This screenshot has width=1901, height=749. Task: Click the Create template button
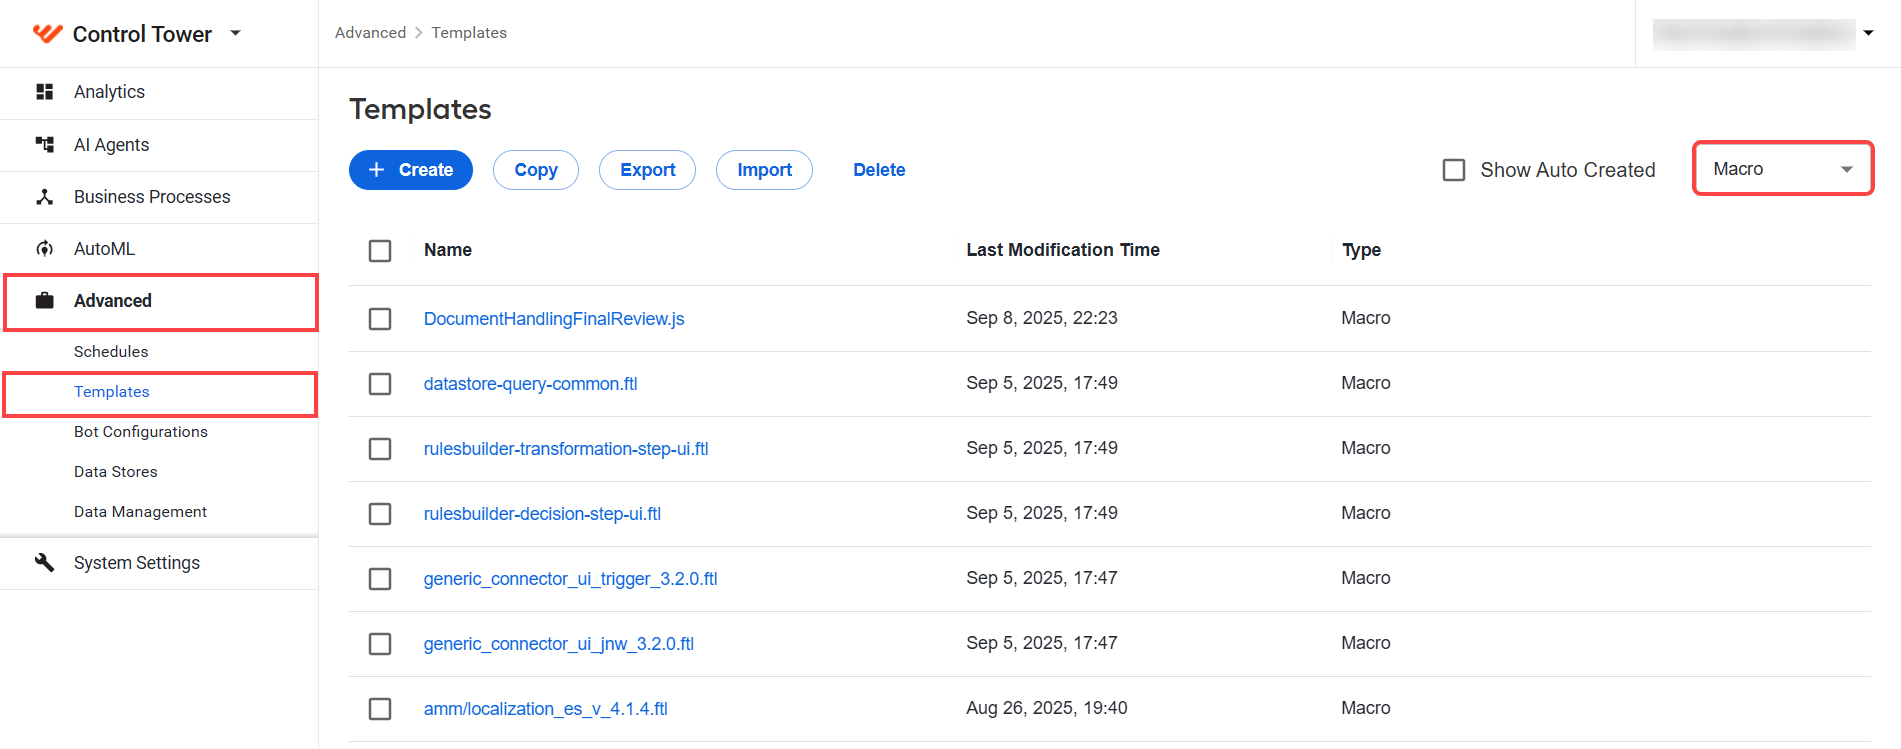click(411, 170)
